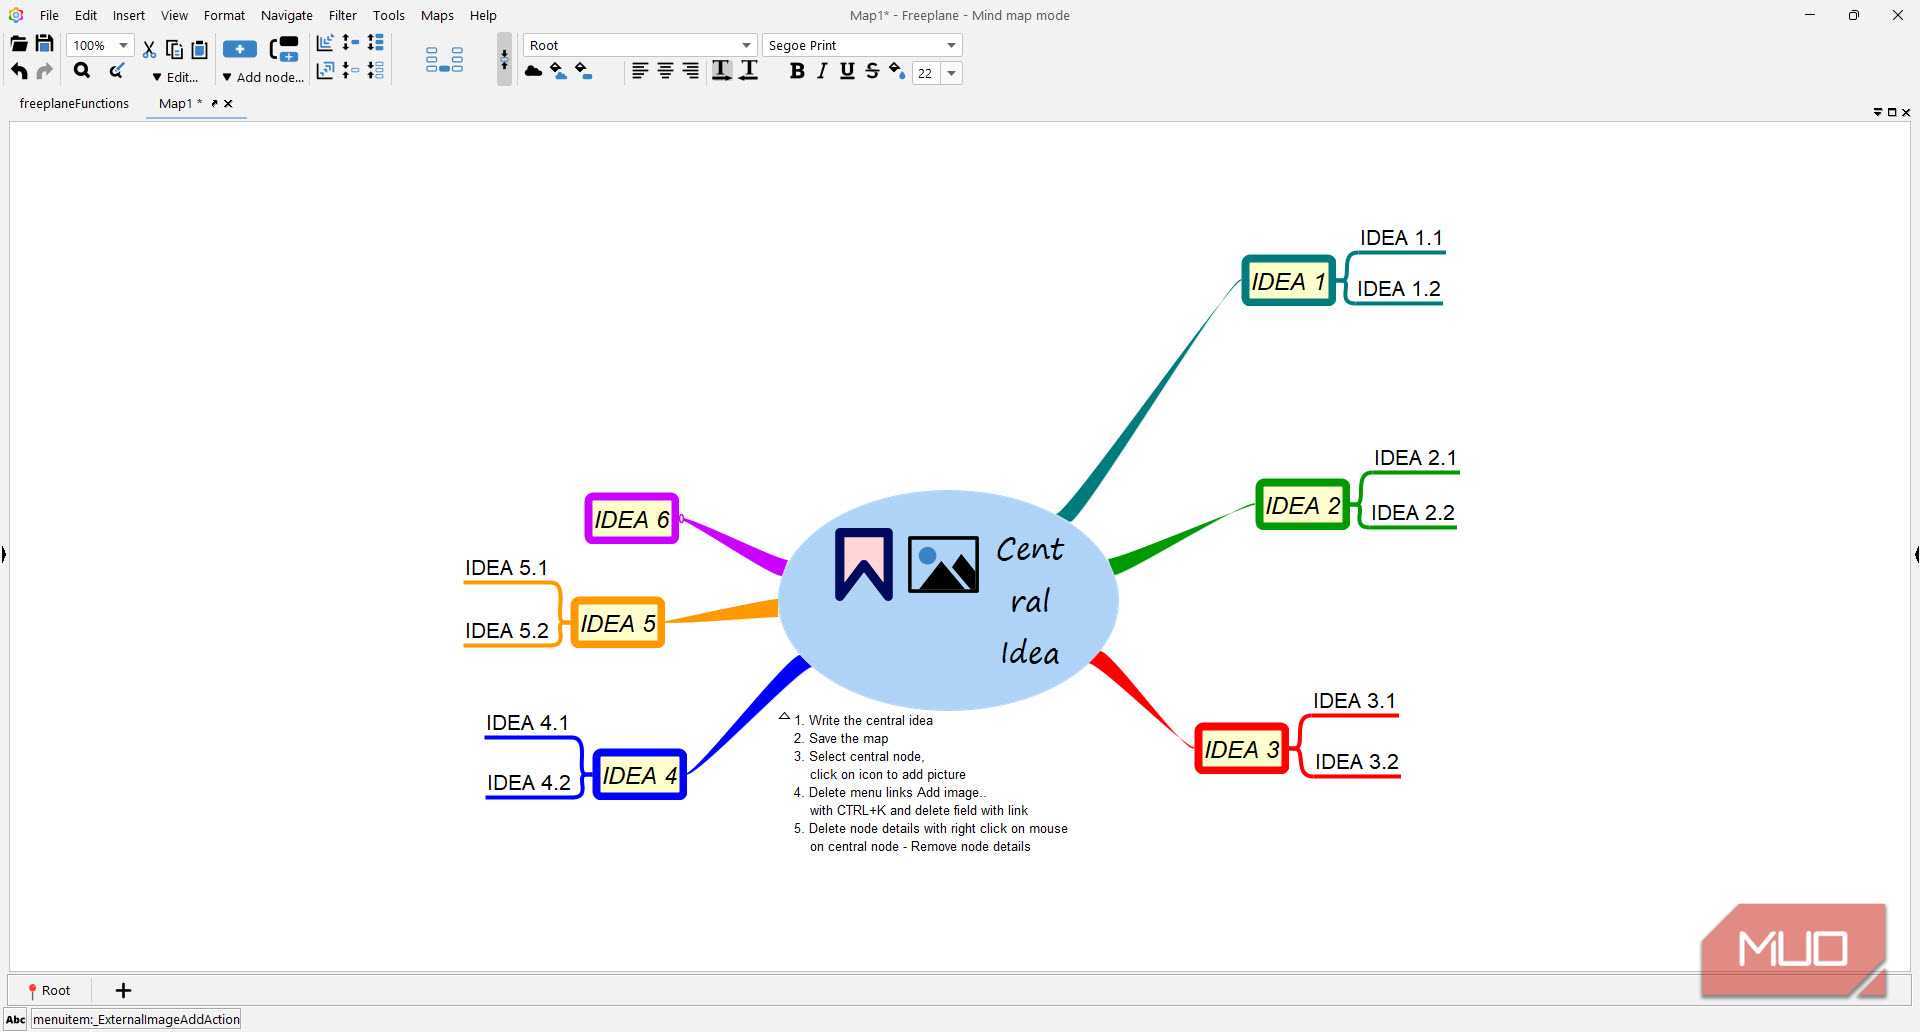This screenshot has width=1920, height=1032.
Task: Add new child node with blue plus button
Action: click(x=240, y=49)
